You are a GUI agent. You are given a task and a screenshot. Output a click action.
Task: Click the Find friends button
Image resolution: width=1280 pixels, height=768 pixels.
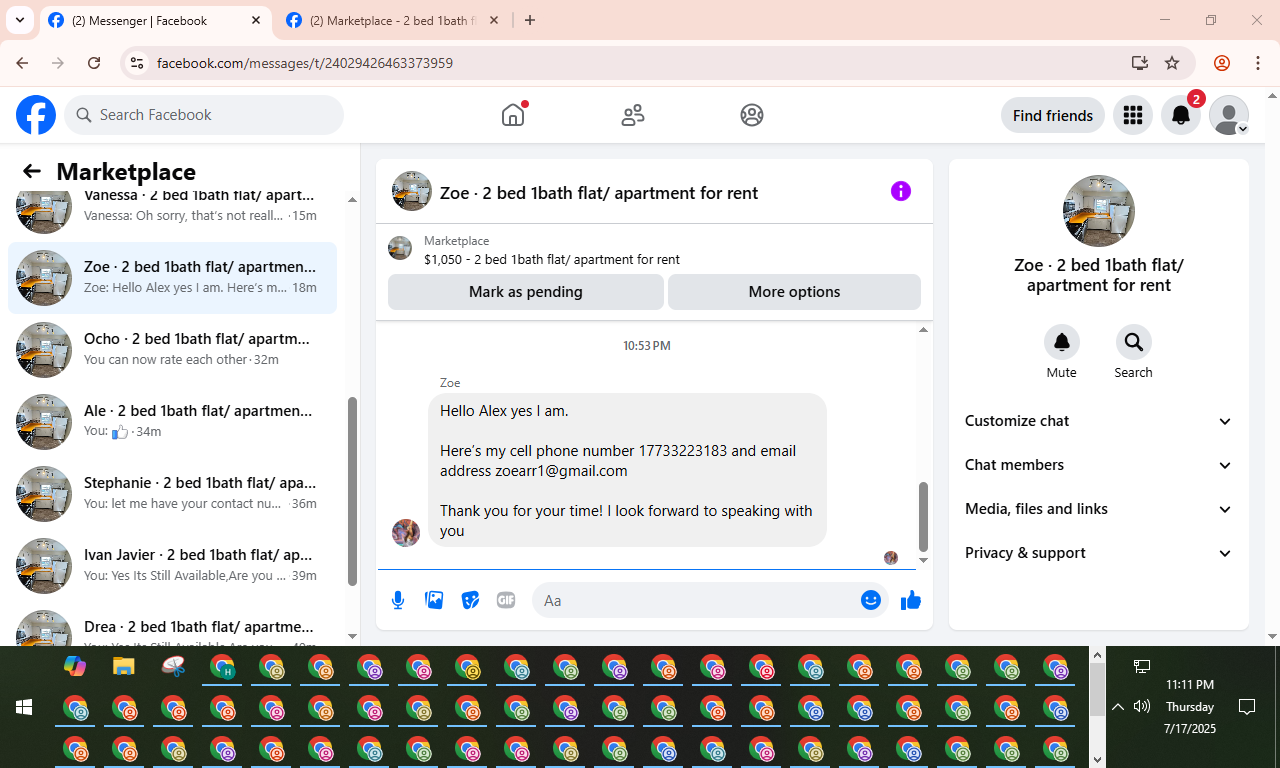tap(1053, 115)
